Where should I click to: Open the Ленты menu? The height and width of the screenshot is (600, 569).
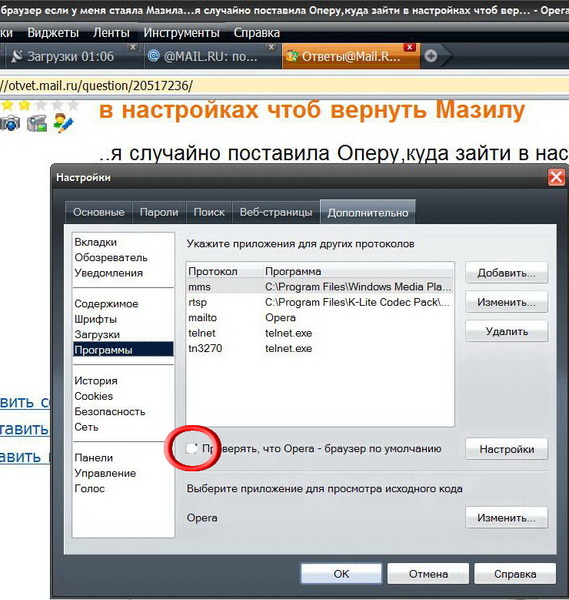[111, 33]
